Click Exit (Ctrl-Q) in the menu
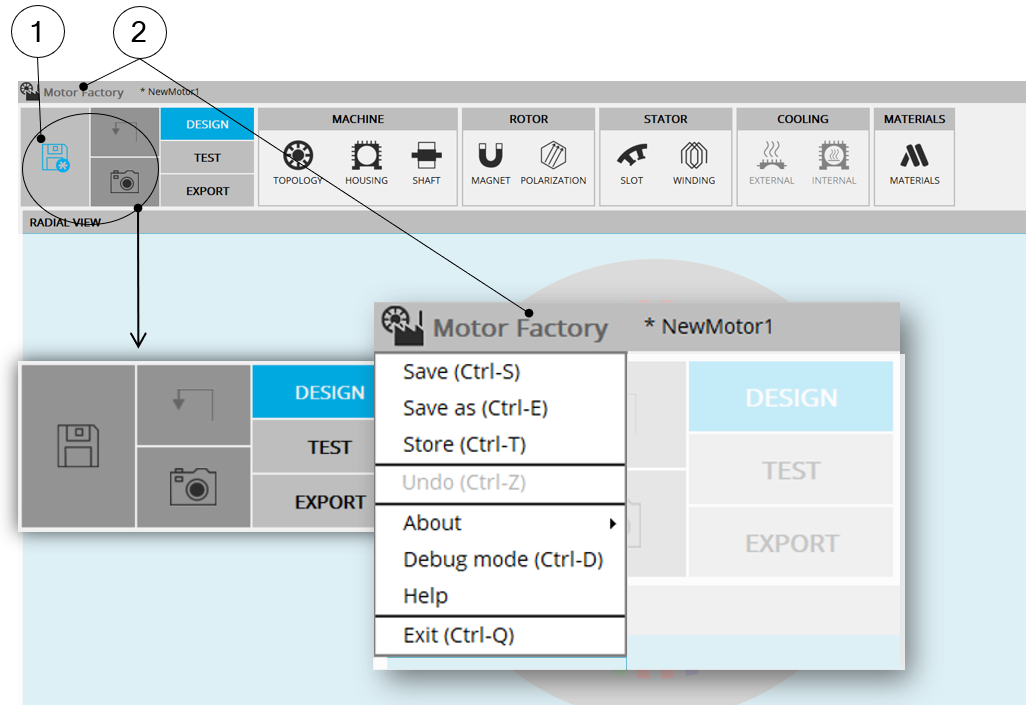1026x705 pixels. (458, 634)
